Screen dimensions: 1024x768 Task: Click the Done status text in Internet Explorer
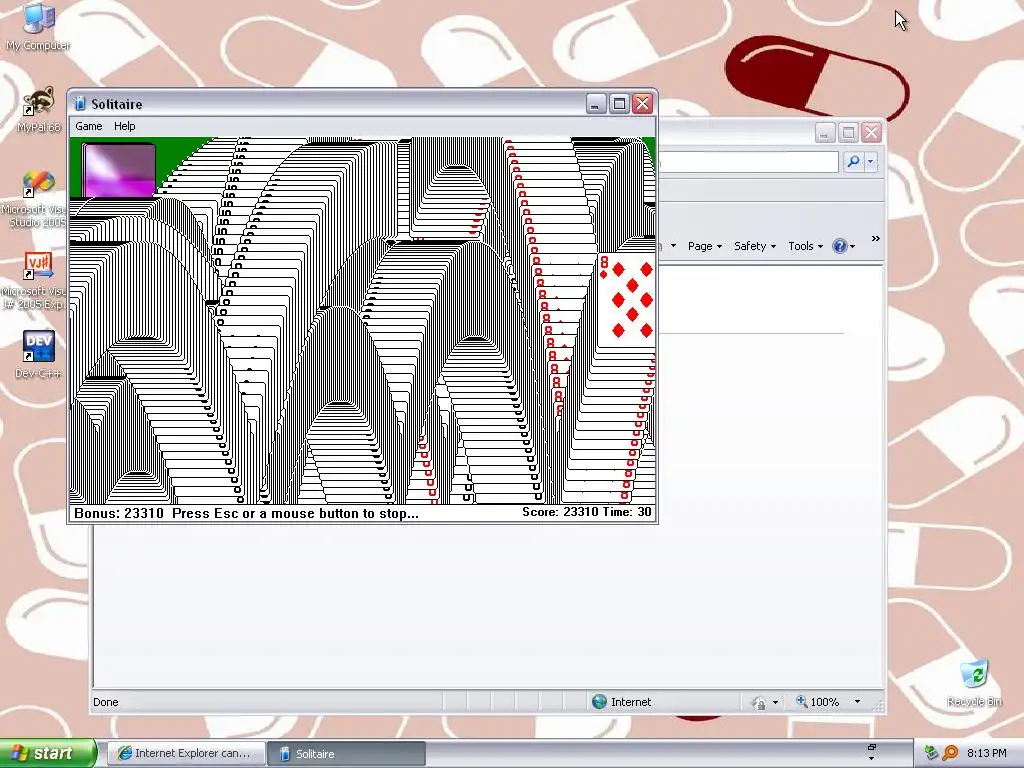106,702
